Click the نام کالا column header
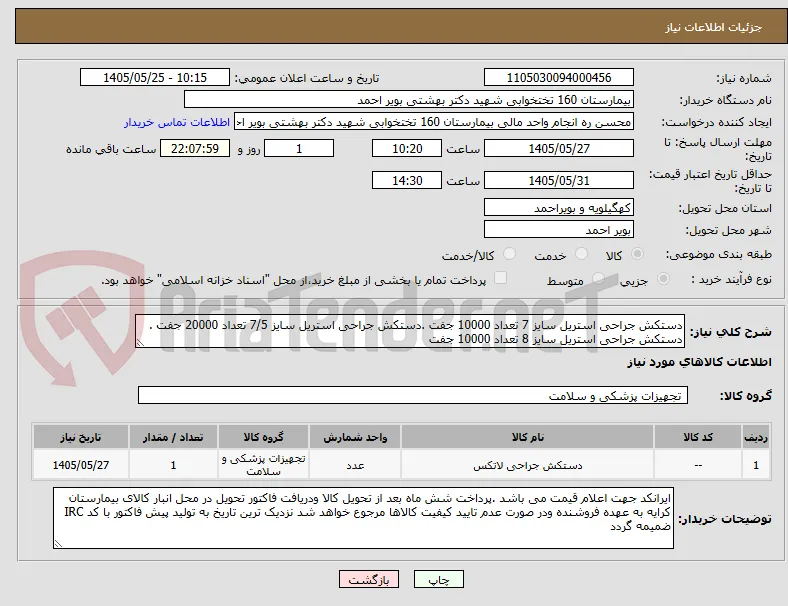The image size is (788, 606). (x=527, y=437)
